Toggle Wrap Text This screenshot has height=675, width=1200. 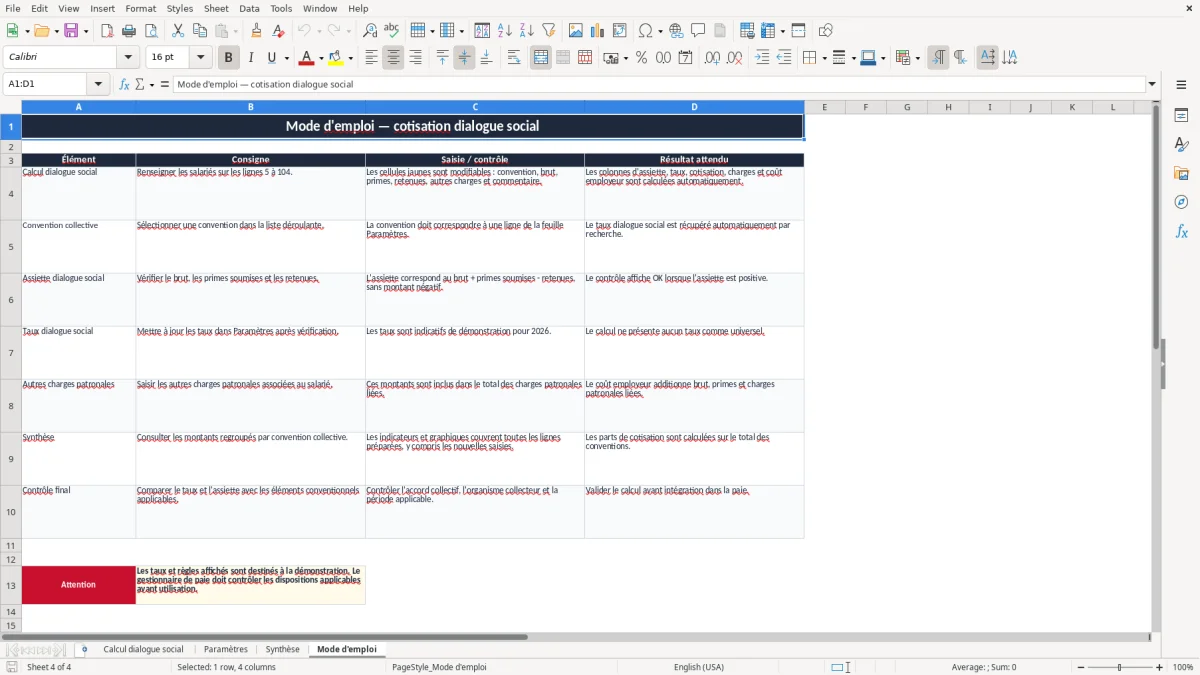(514, 58)
